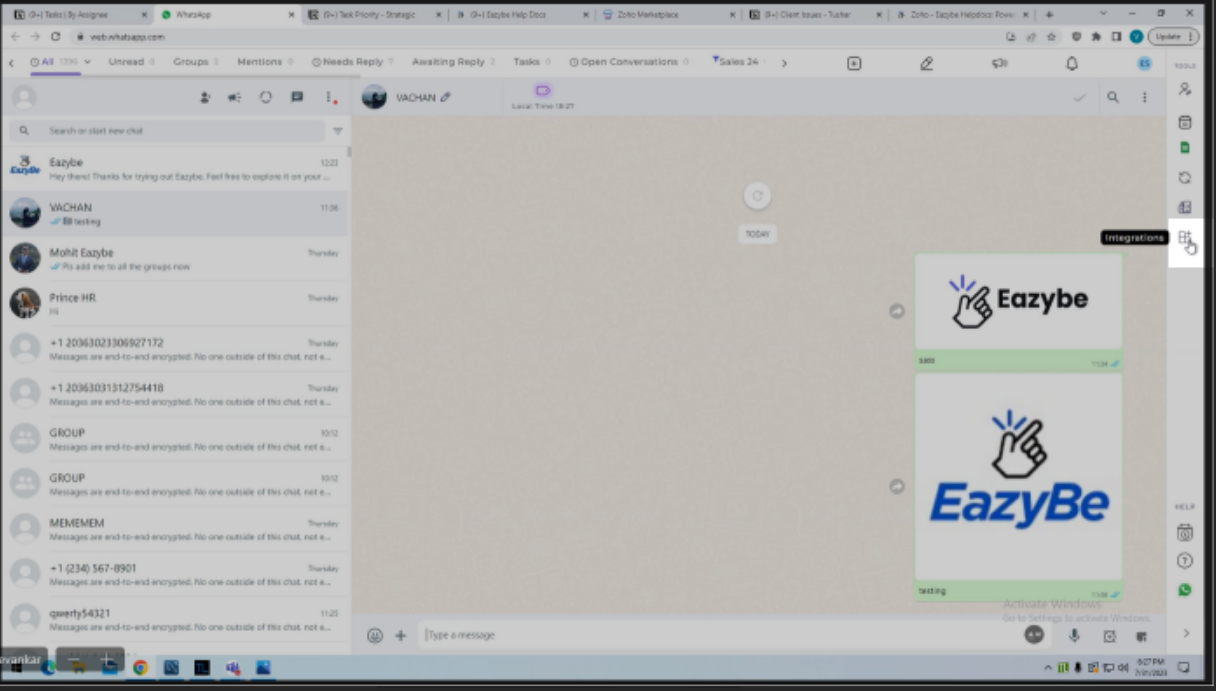Viewport: 1216px width, 691px height.
Task: Open the Status circle icon
Action: coord(266,97)
